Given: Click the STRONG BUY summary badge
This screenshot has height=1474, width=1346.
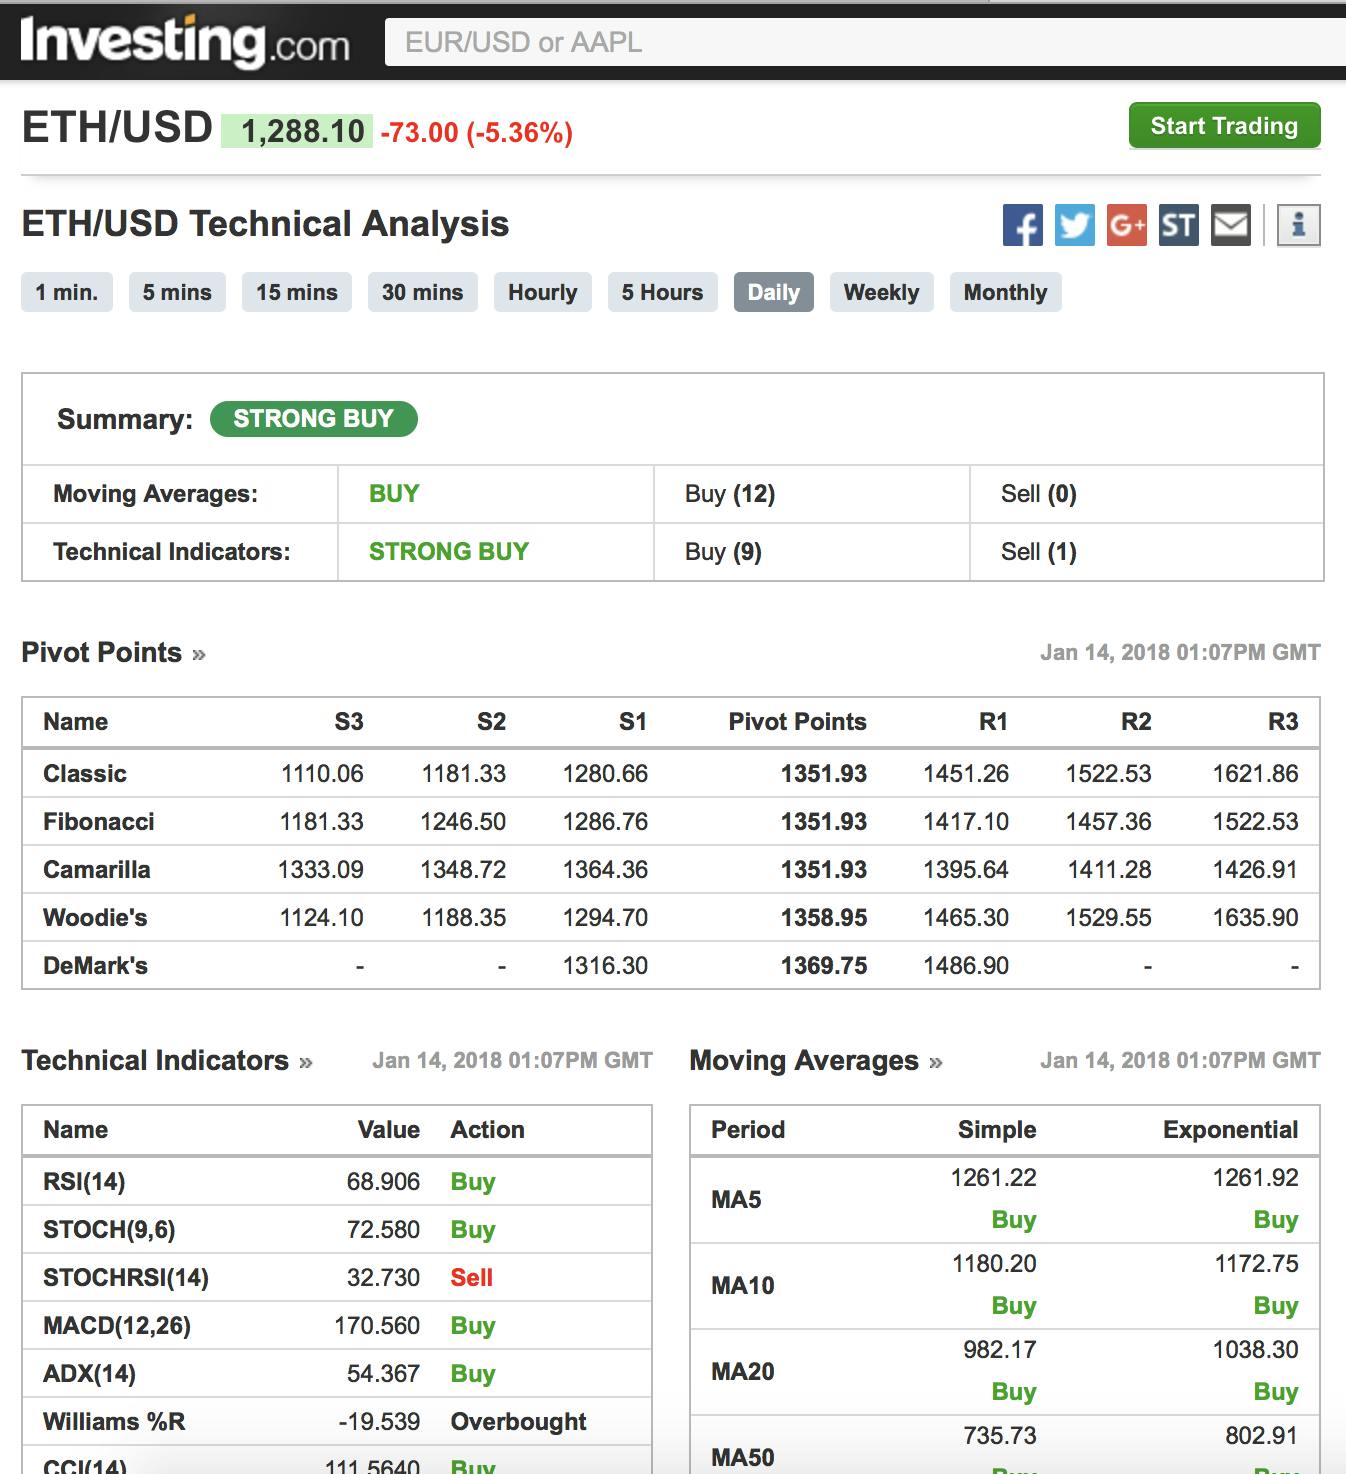Looking at the screenshot, I should [x=314, y=419].
